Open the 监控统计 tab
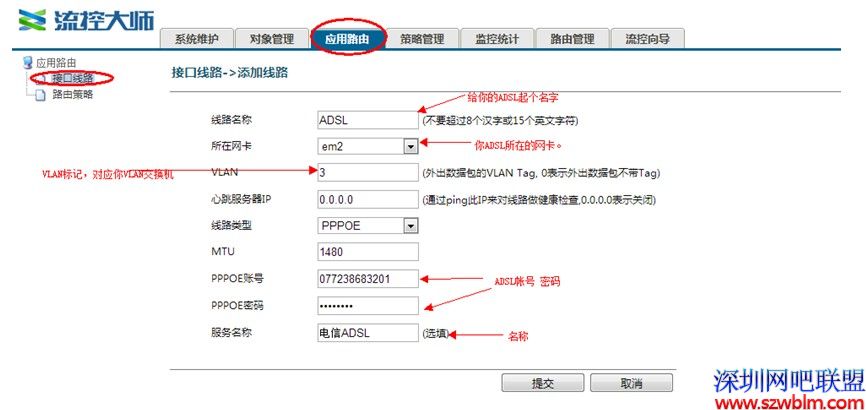866x410 pixels. pos(496,39)
